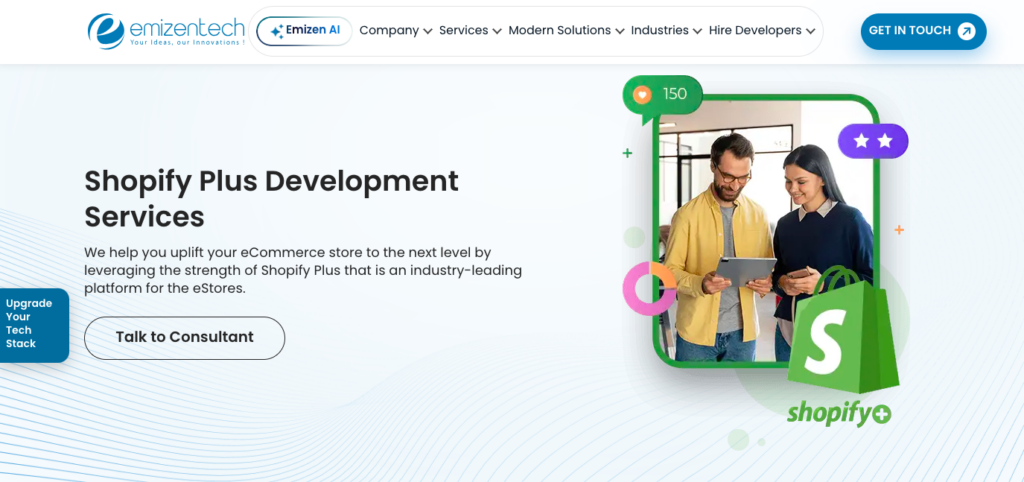
Task: Open the Hire Developers menu
Action: point(755,31)
